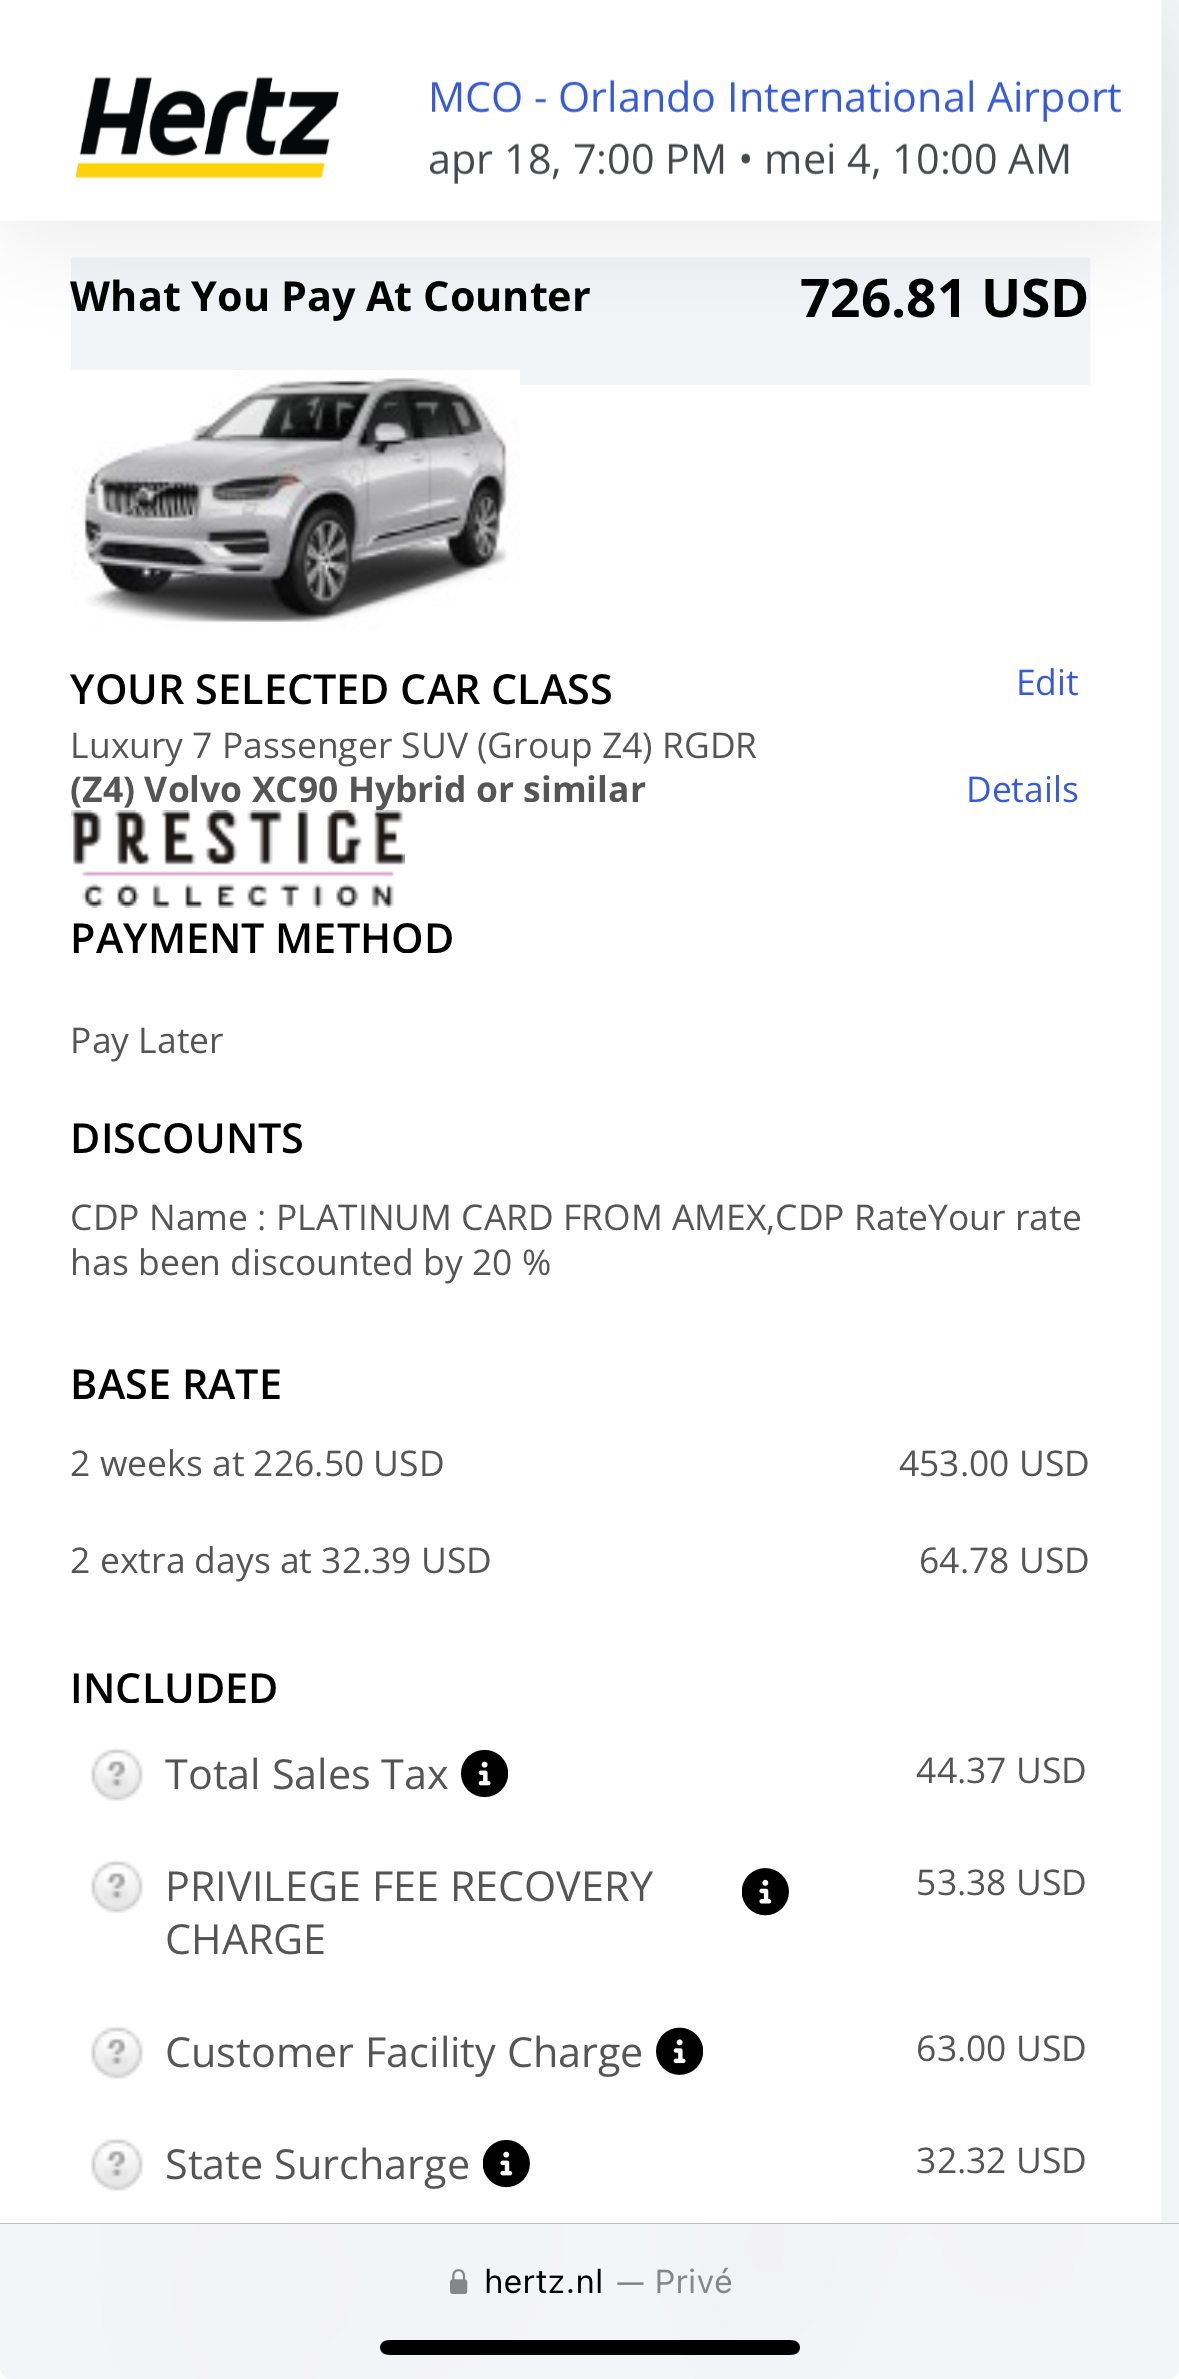Viewport: 1179px width, 2379px height.
Task: Show info for State Surcharge
Action: 506,2164
